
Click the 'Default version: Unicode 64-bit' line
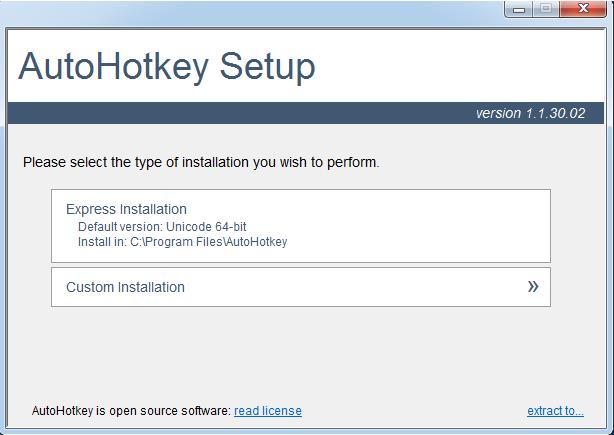pos(162,227)
